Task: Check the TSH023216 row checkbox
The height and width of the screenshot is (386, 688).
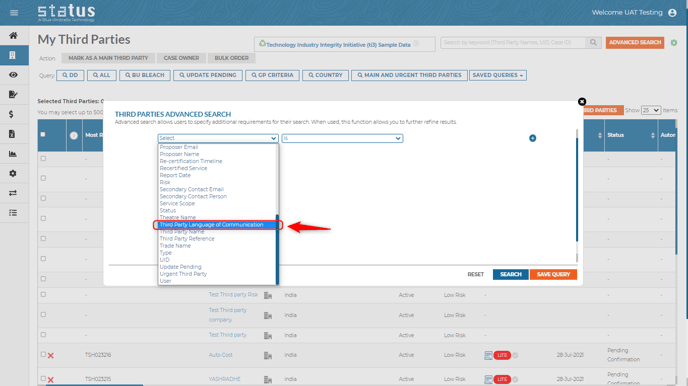Action: click(43, 354)
